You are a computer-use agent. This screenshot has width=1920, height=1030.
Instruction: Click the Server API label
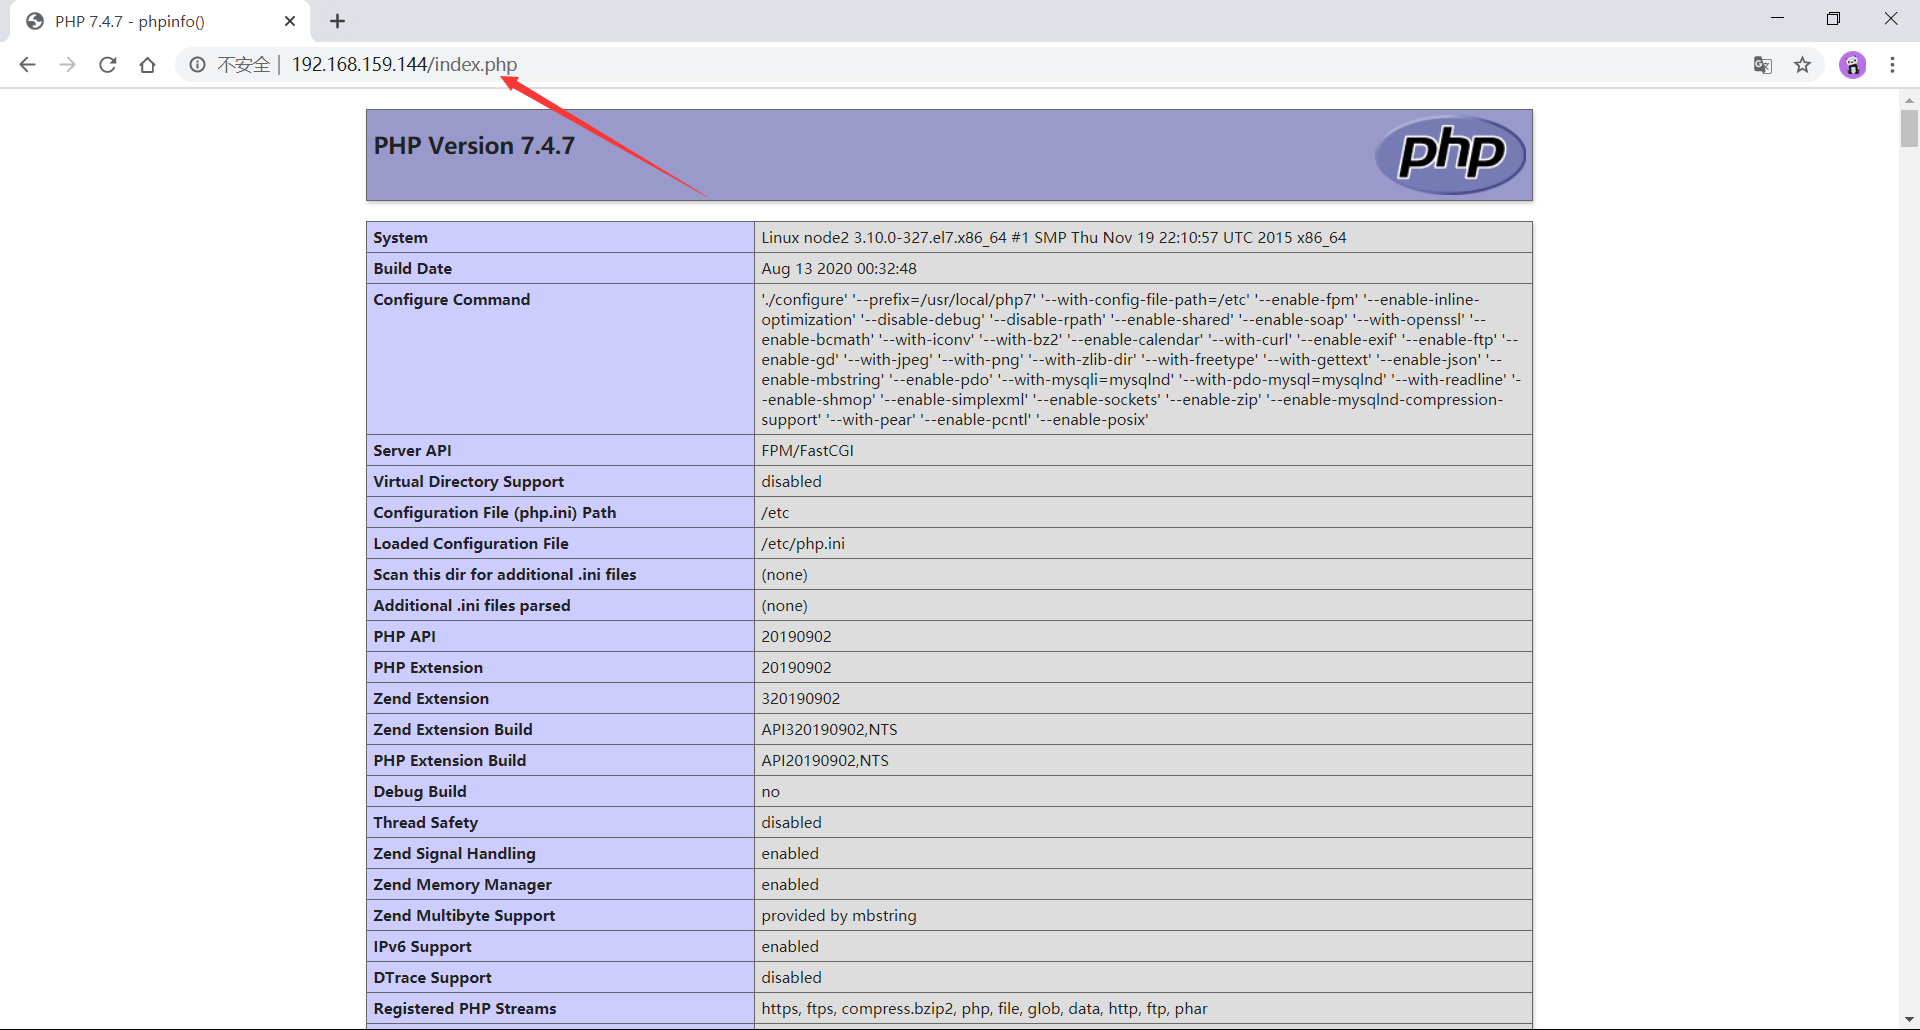pos(412,451)
